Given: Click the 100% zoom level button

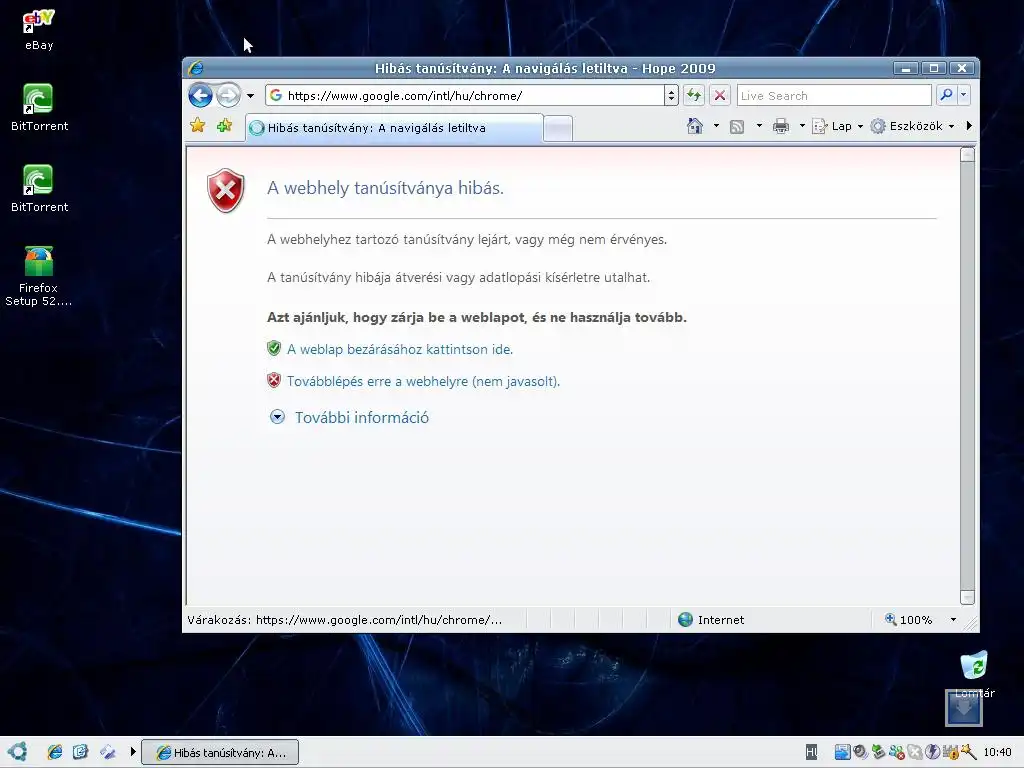Looking at the screenshot, I should click(908, 620).
